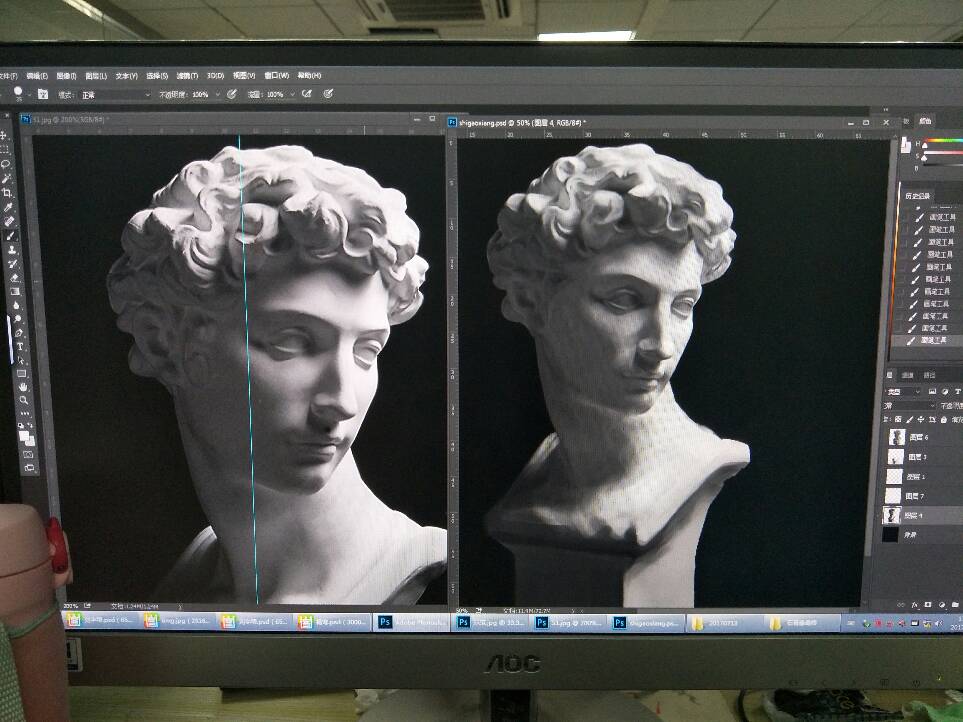
Task: Toggle pressure for size in options bar
Action: click(x=329, y=94)
